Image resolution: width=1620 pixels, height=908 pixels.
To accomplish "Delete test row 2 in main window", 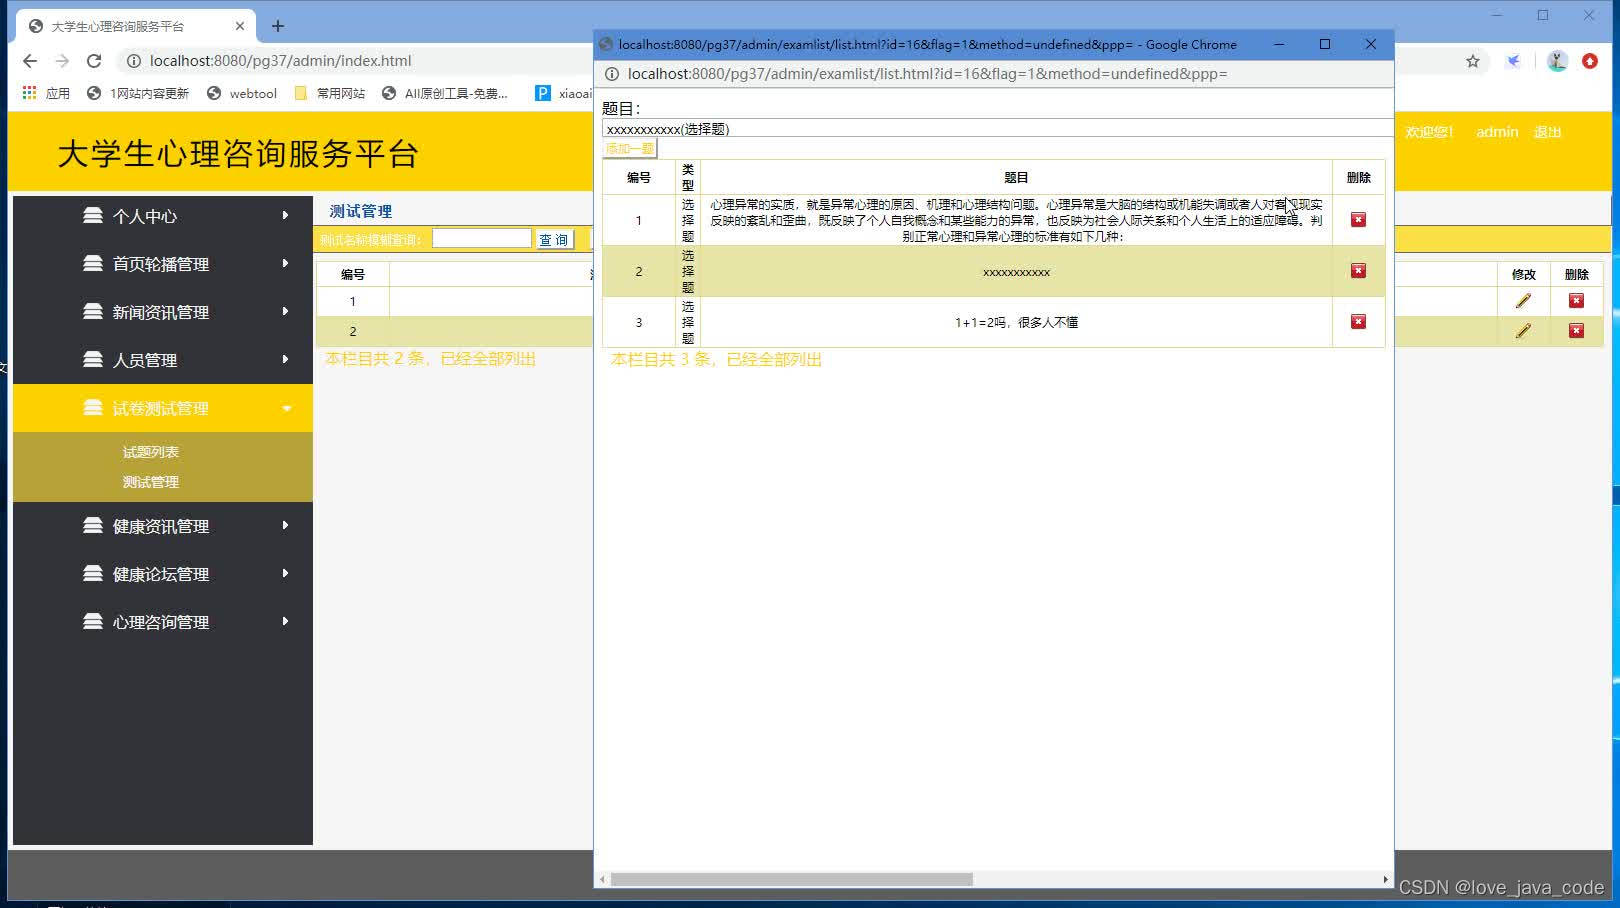I will point(1576,331).
